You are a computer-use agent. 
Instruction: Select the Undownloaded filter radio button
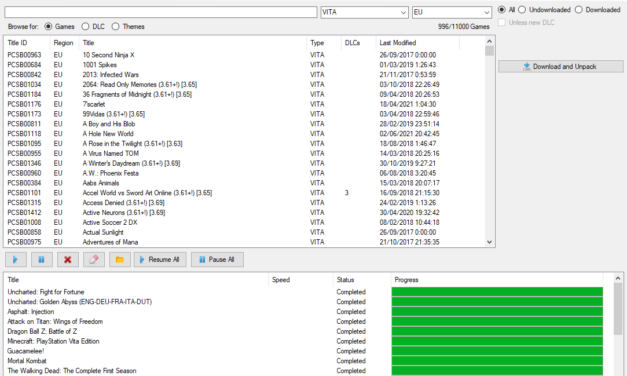(522, 10)
